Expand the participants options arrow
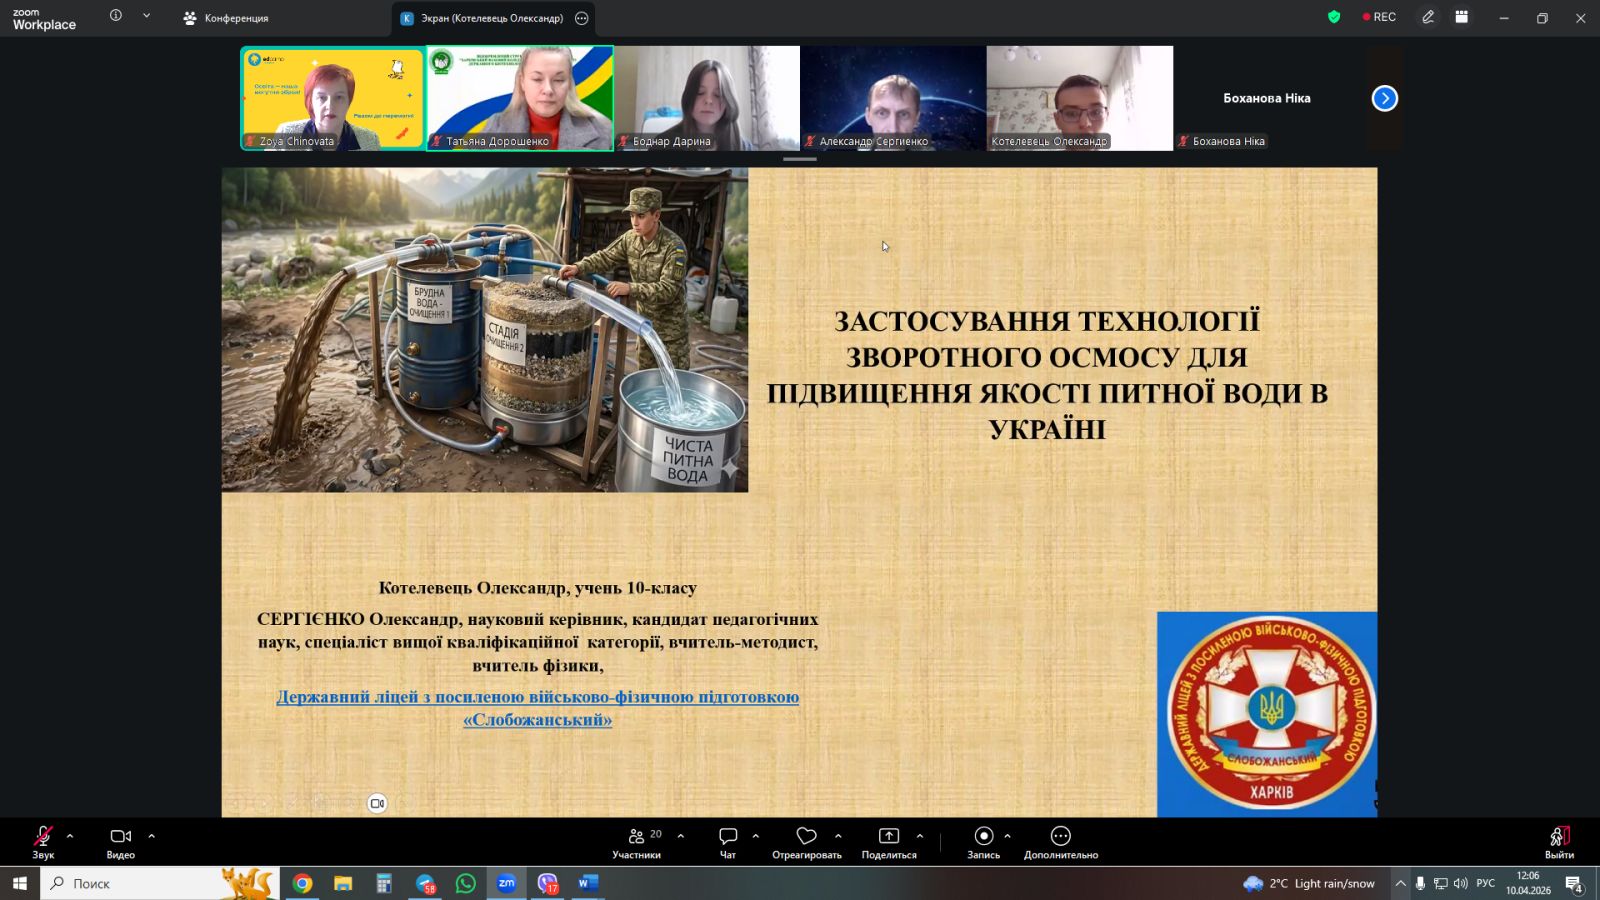The height and width of the screenshot is (900, 1600). pos(681,836)
